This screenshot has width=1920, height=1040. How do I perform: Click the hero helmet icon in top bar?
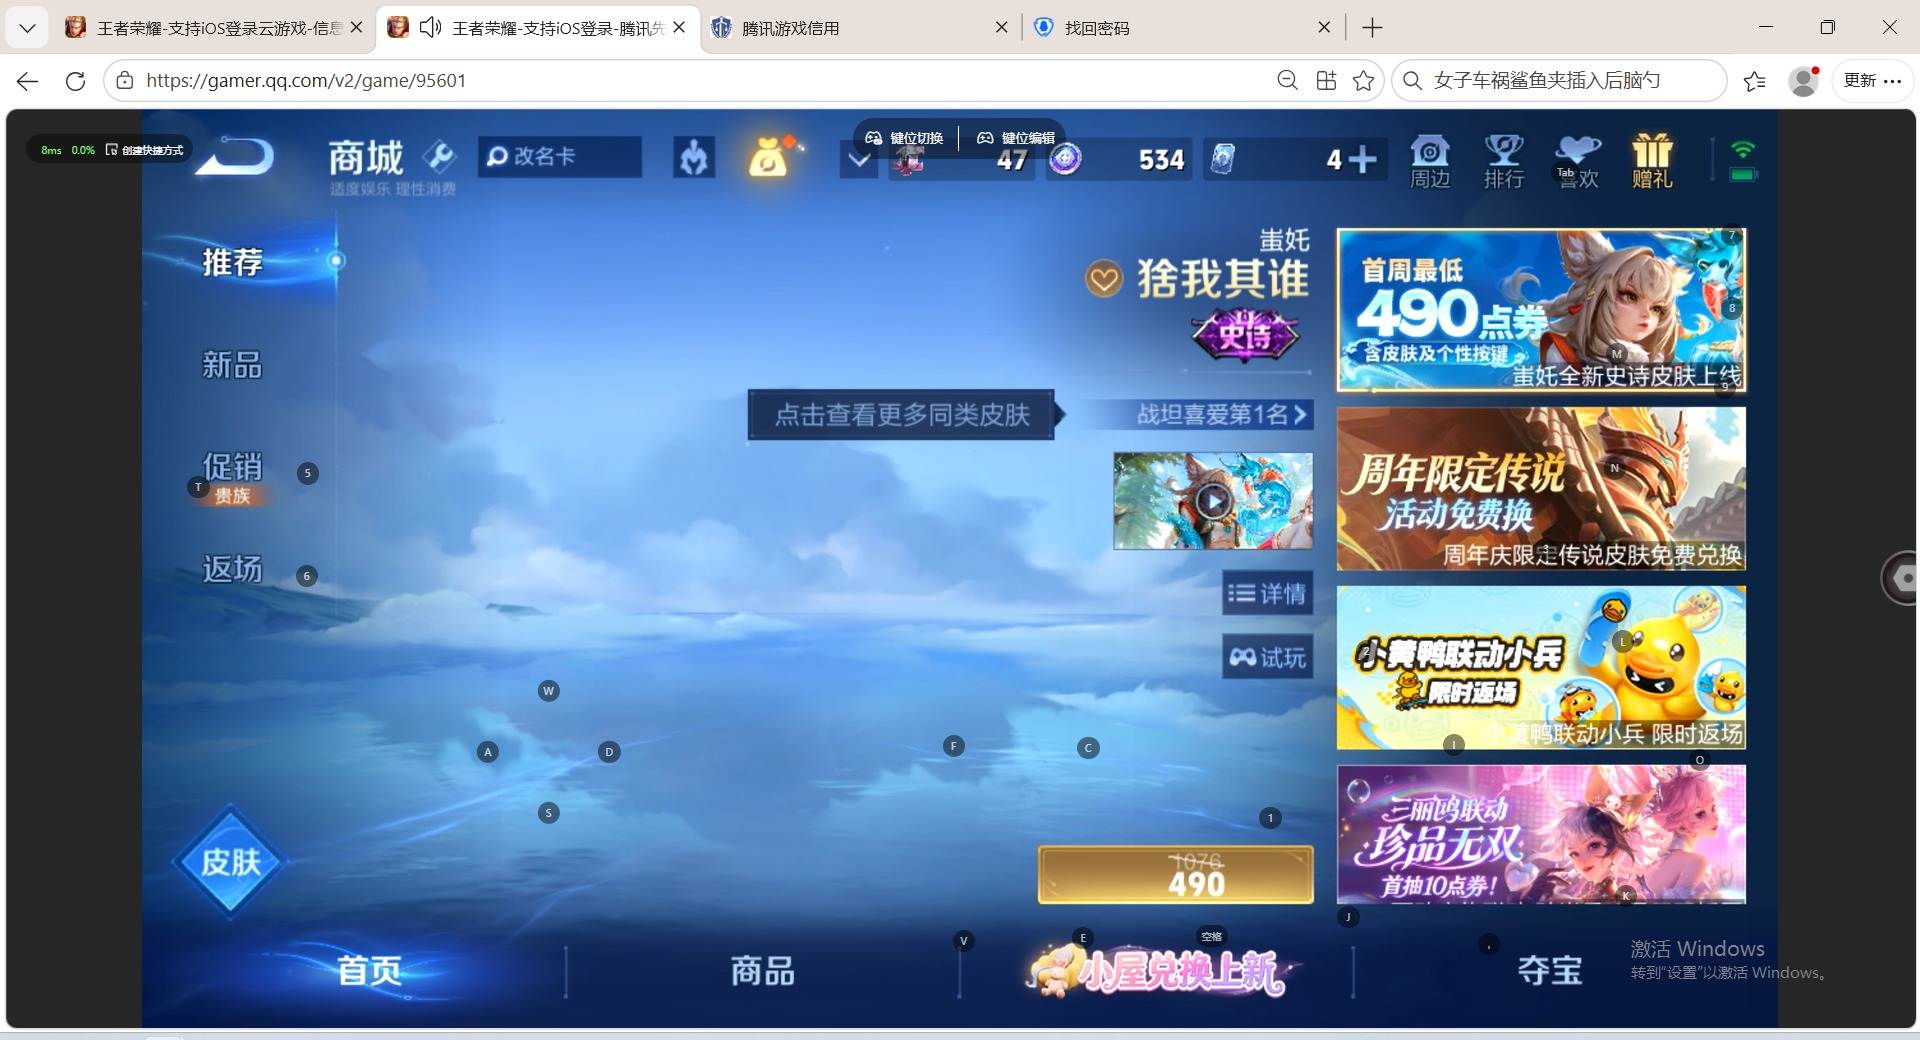coord(694,157)
